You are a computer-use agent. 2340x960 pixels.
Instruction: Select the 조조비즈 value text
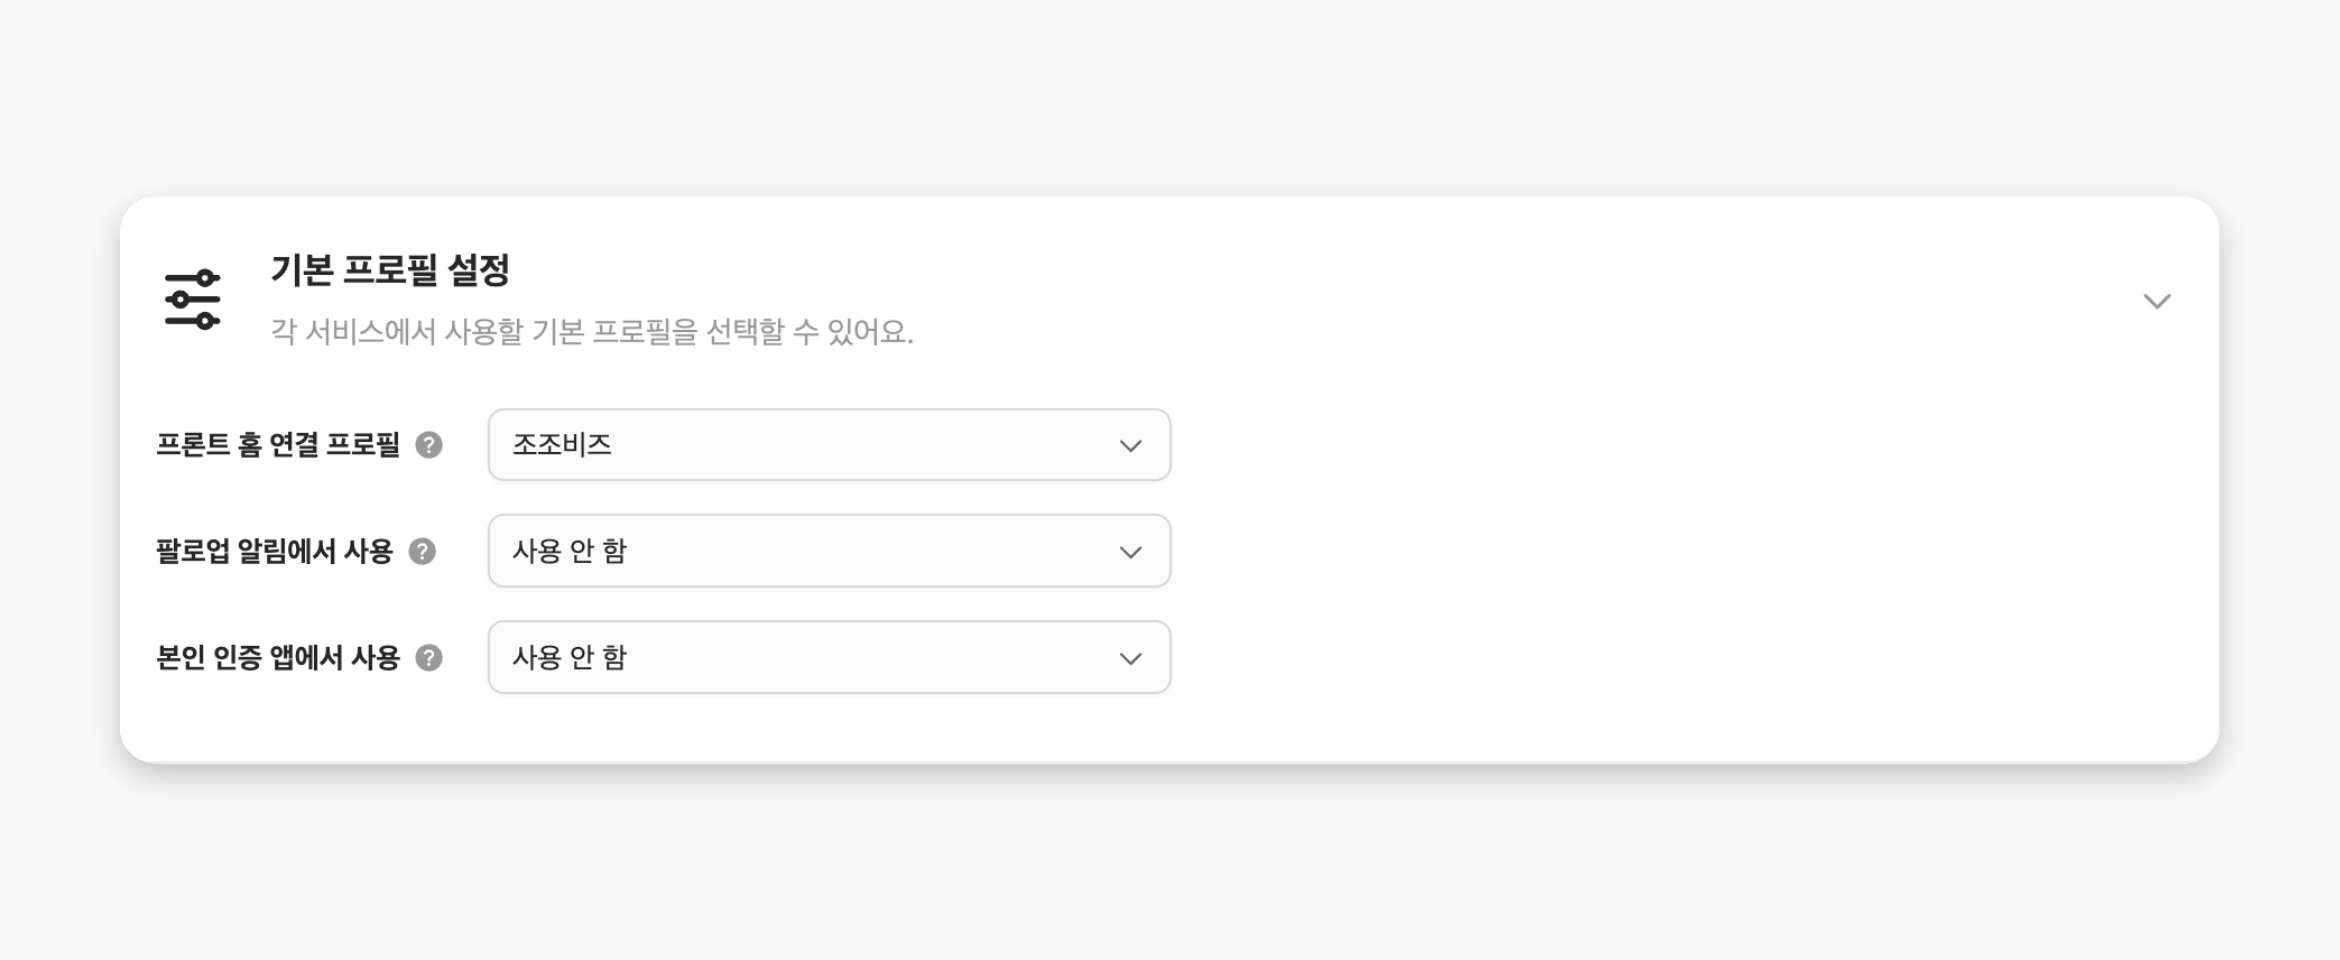562,445
